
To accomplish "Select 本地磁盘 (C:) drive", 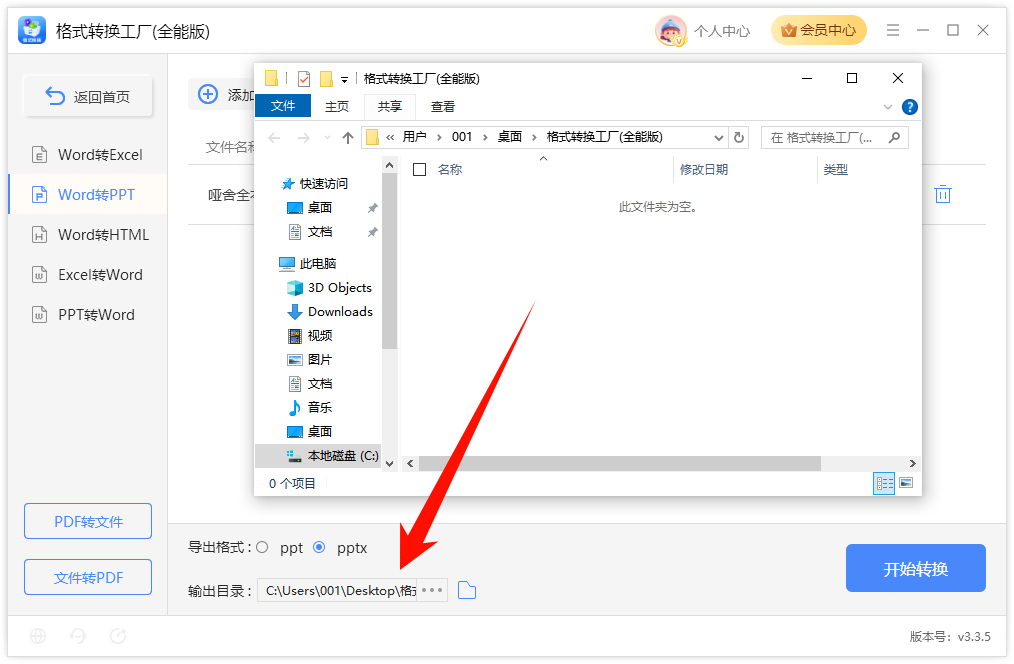I will click(319, 456).
